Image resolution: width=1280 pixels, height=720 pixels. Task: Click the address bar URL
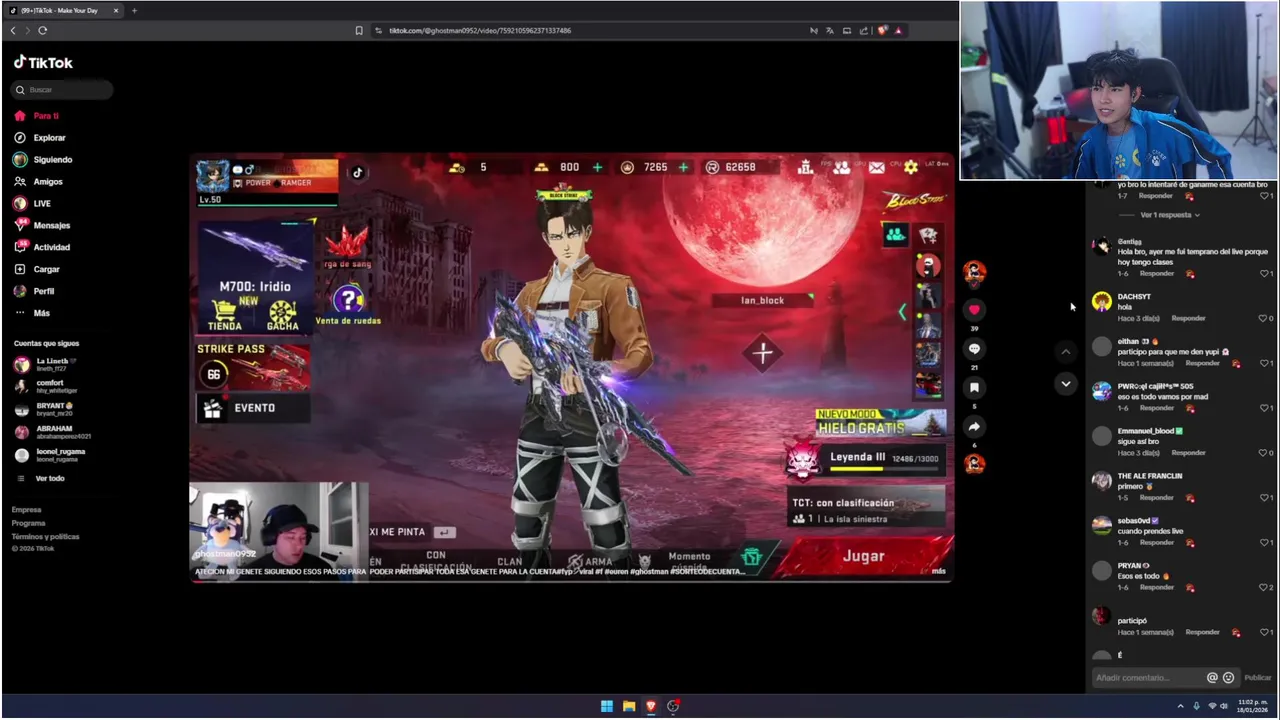click(x=479, y=31)
